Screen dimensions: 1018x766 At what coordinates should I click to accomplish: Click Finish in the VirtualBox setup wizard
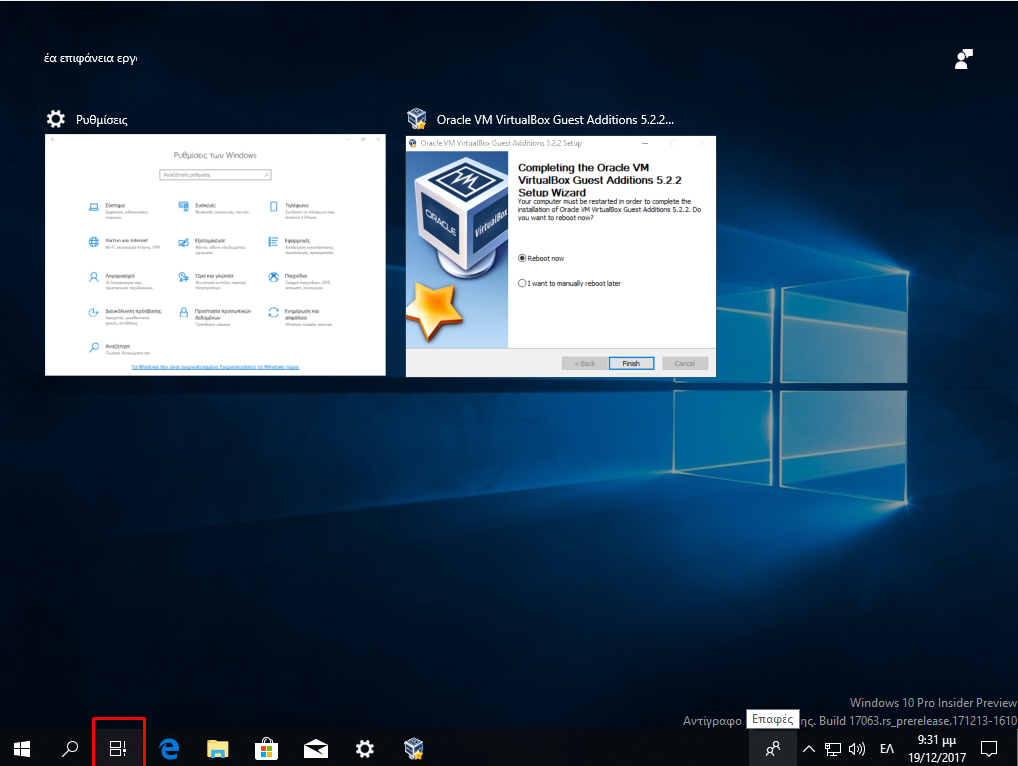point(631,364)
